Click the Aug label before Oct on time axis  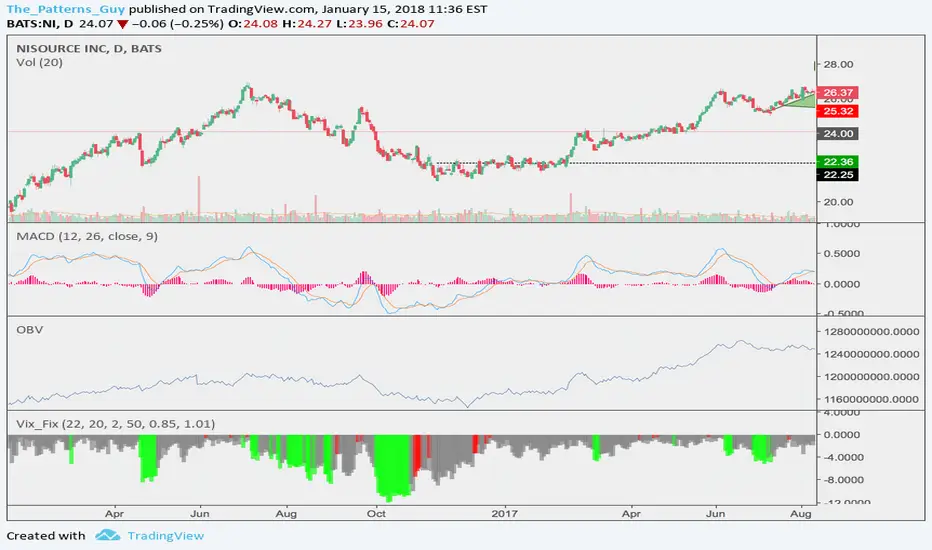tap(286, 514)
